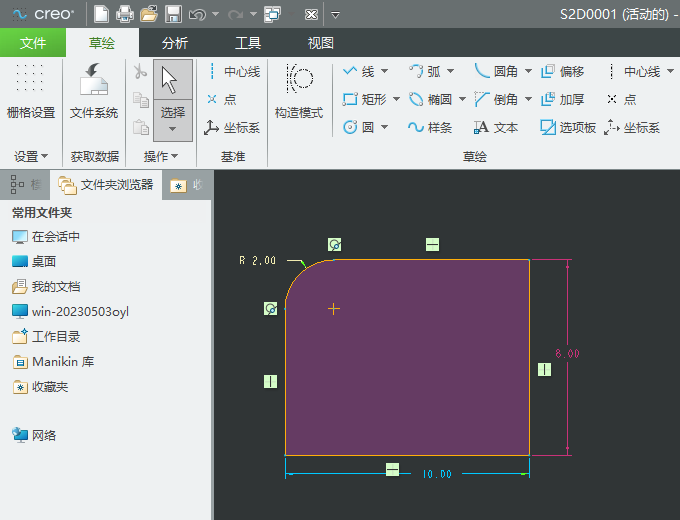
Task: Click the Open folder icon in quick access toolbar
Action: click(149, 15)
